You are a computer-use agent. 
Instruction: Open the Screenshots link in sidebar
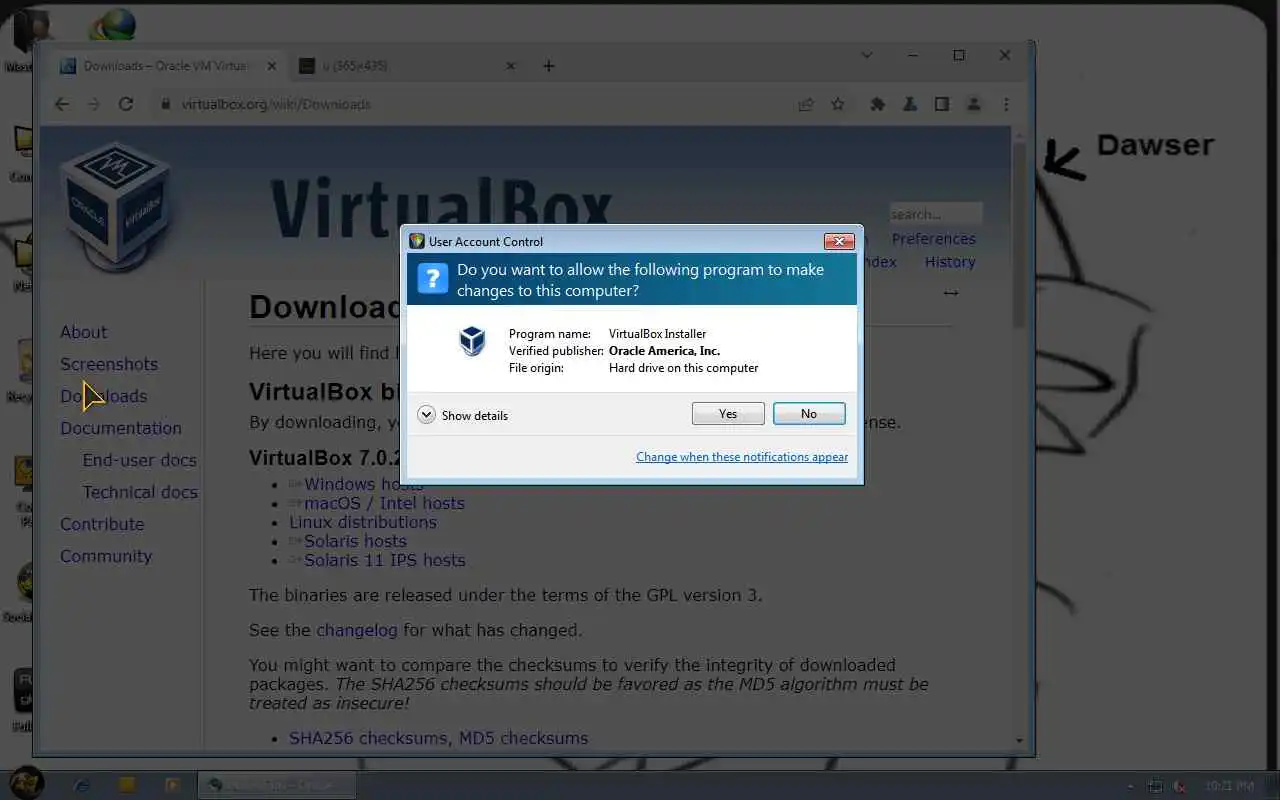[x=109, y=364]
